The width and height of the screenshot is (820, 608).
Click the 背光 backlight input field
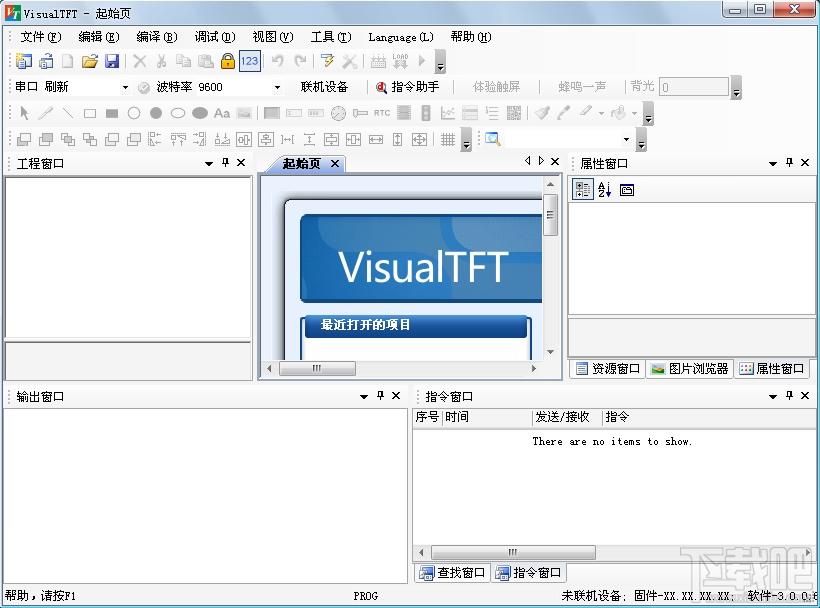pos(694,87)
